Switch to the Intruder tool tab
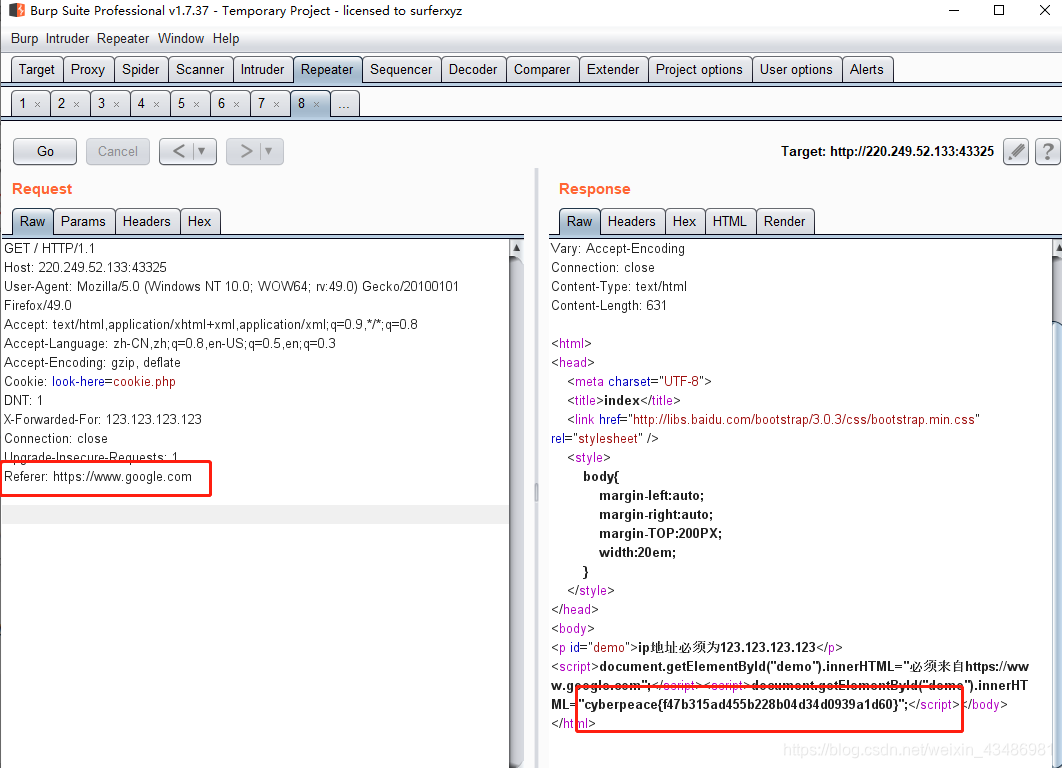The width and height of the screenshot is (1062, 768). click(262, 70)
